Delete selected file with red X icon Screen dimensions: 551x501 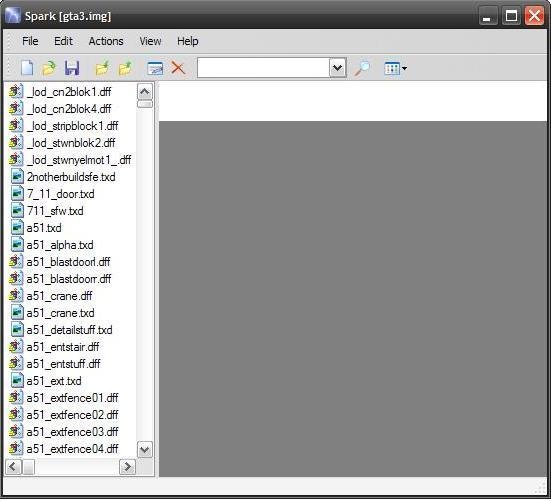click(178, 68)
